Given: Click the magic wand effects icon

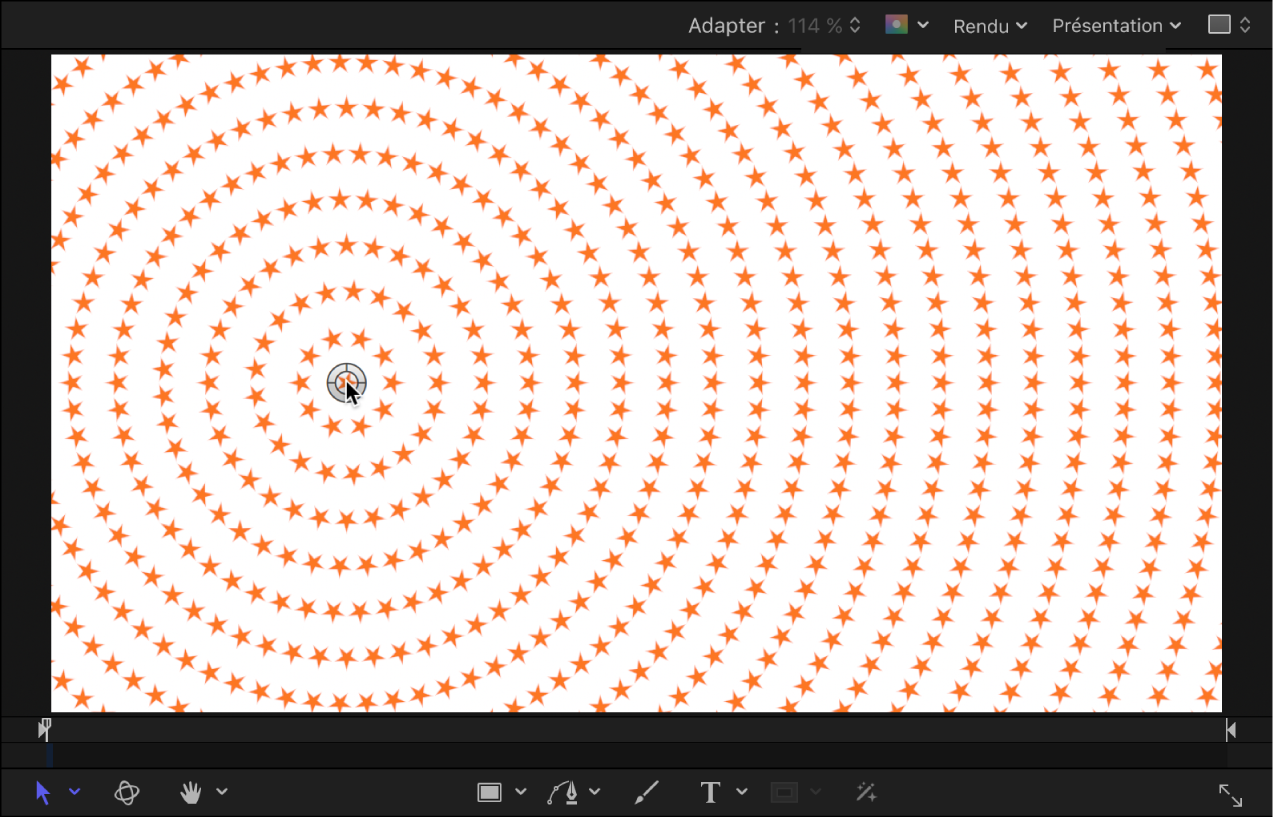Looking at the screenshot, I should (866, 793).
